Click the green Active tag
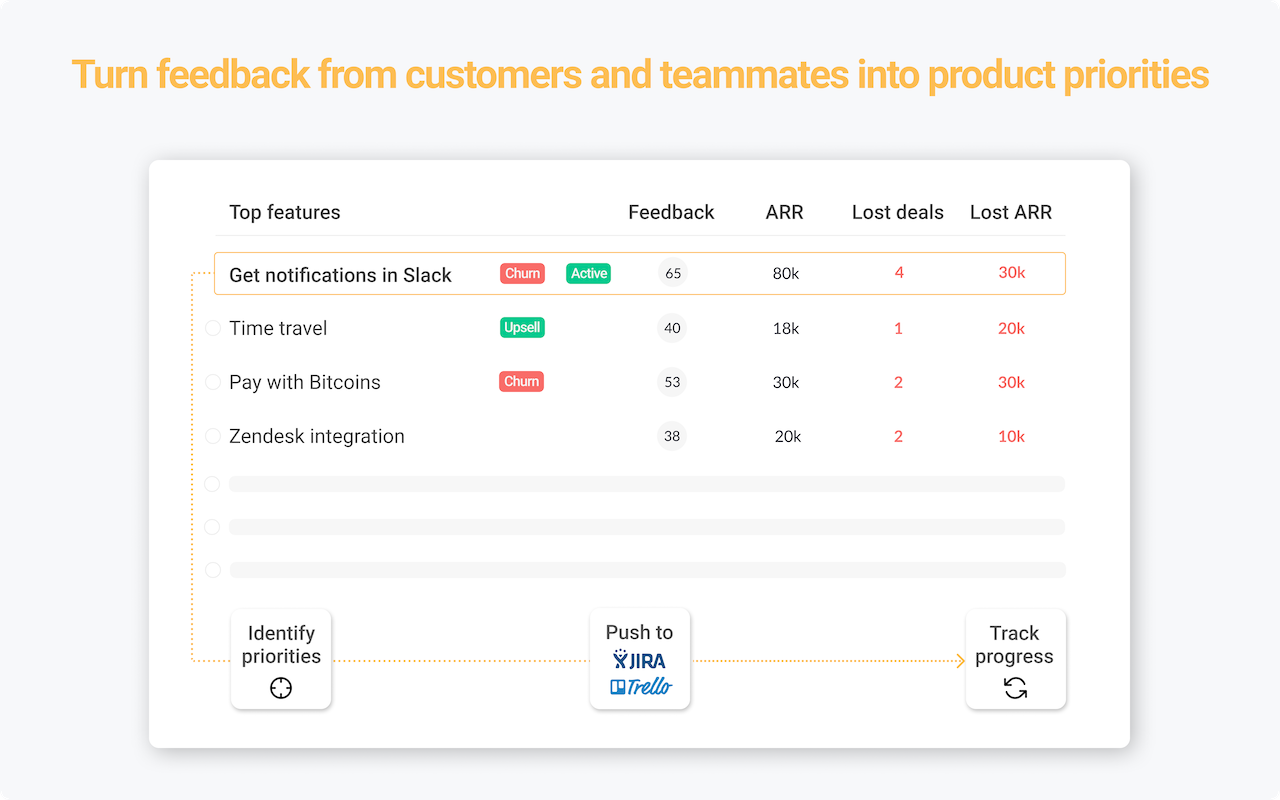Viewport: 1280px width, 800px height. [589, 274]
